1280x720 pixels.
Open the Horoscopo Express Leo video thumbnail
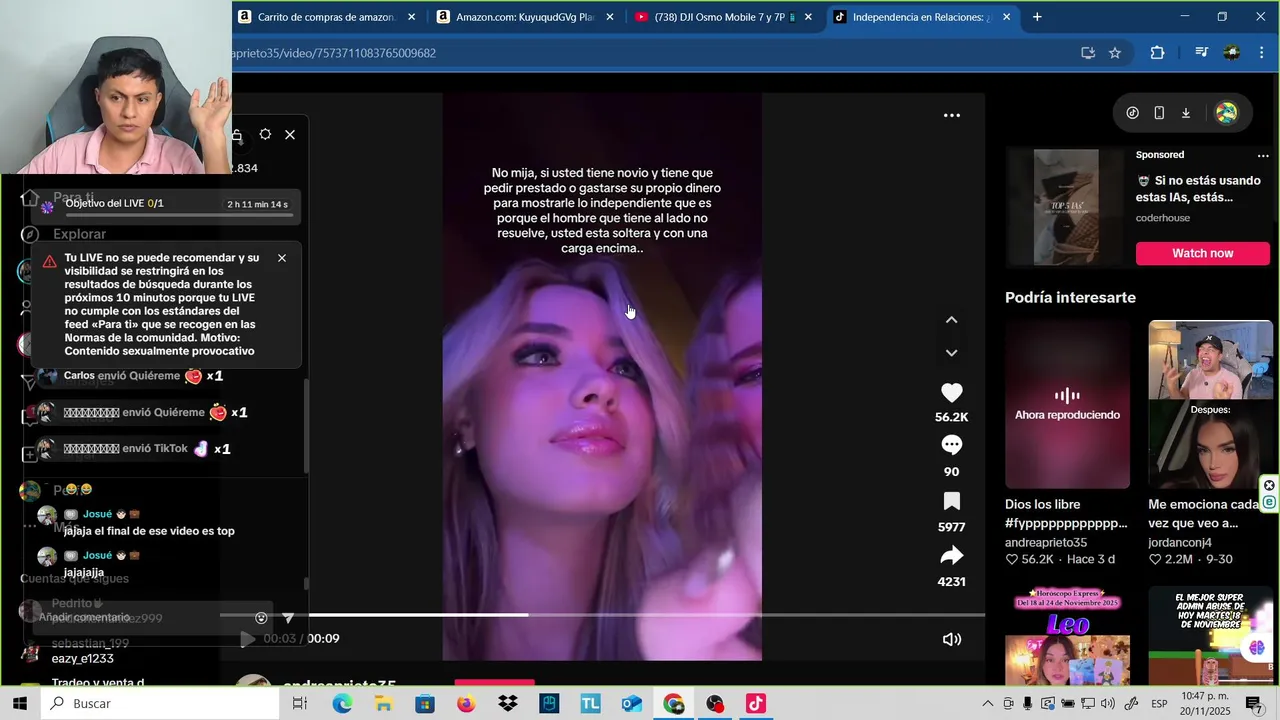pyautogui.click(x=1067, y=635)
